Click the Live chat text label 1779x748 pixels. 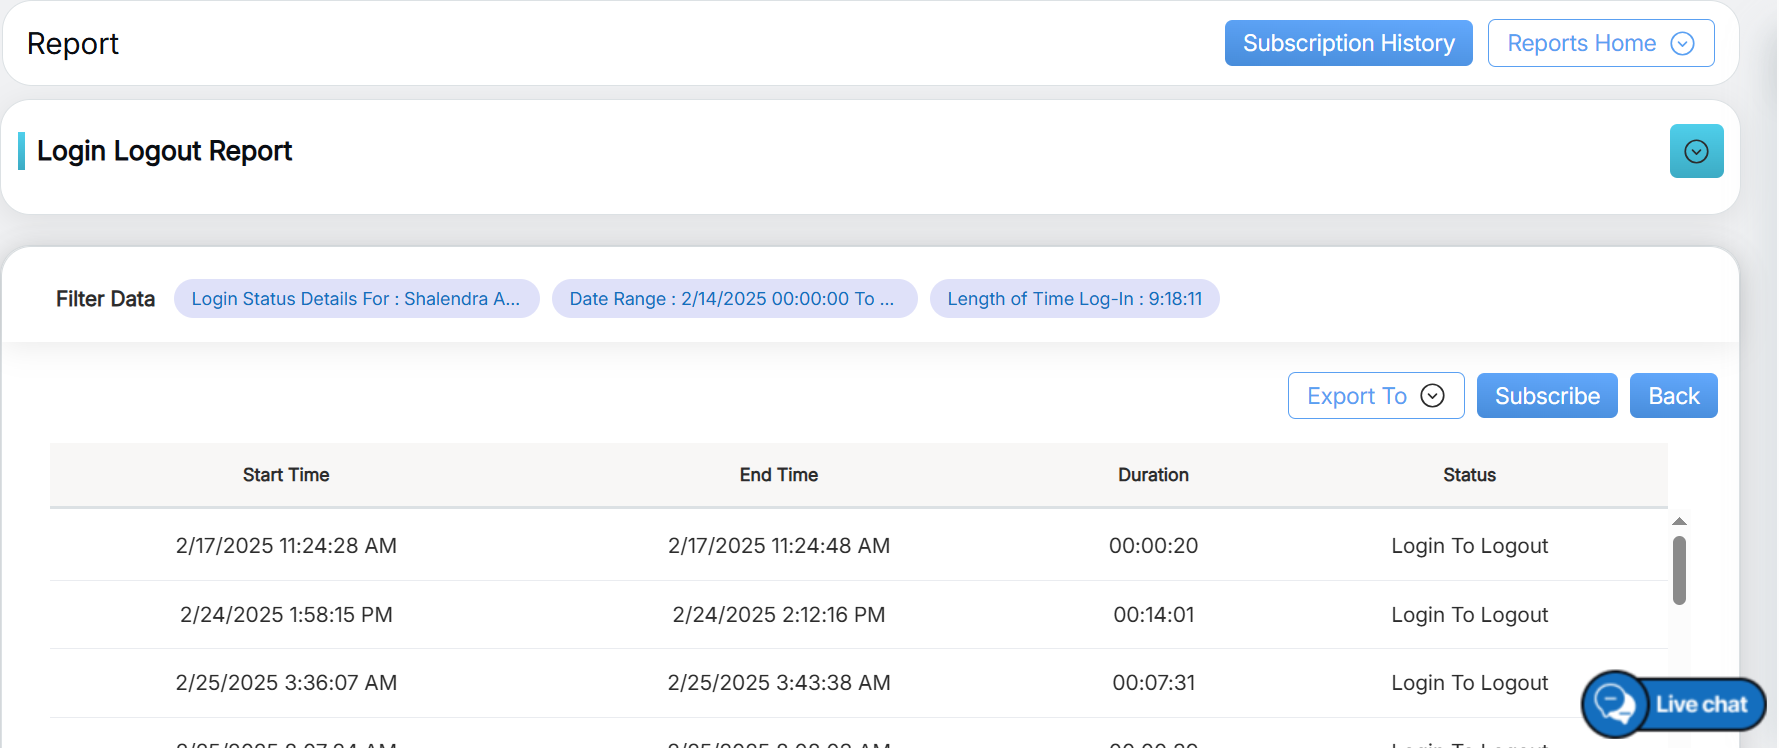(x=1701, y=704)
